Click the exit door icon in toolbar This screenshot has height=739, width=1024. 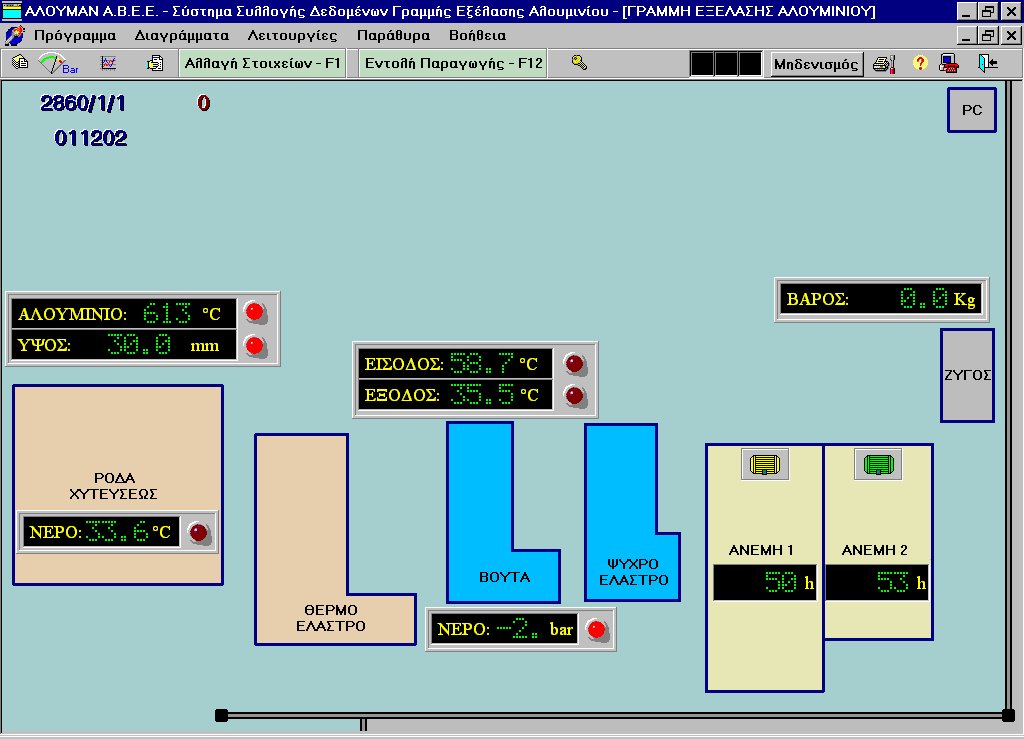tap(987, 64)
